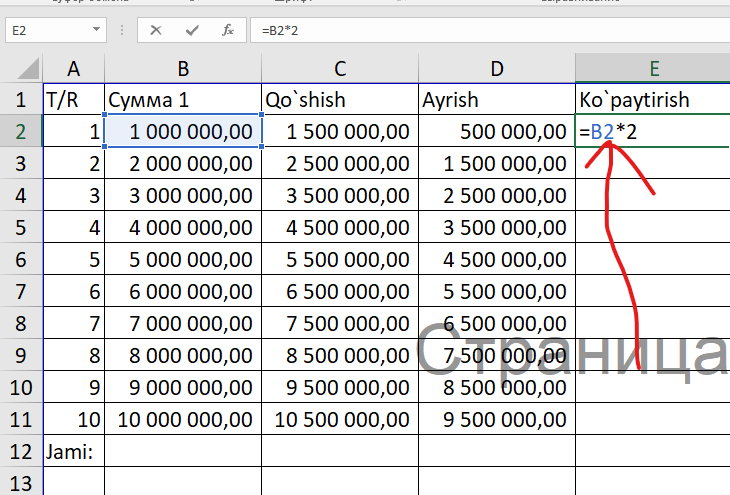730x495 pixels.
Task: Select row 1 header
Action: [x=21, y=100]
